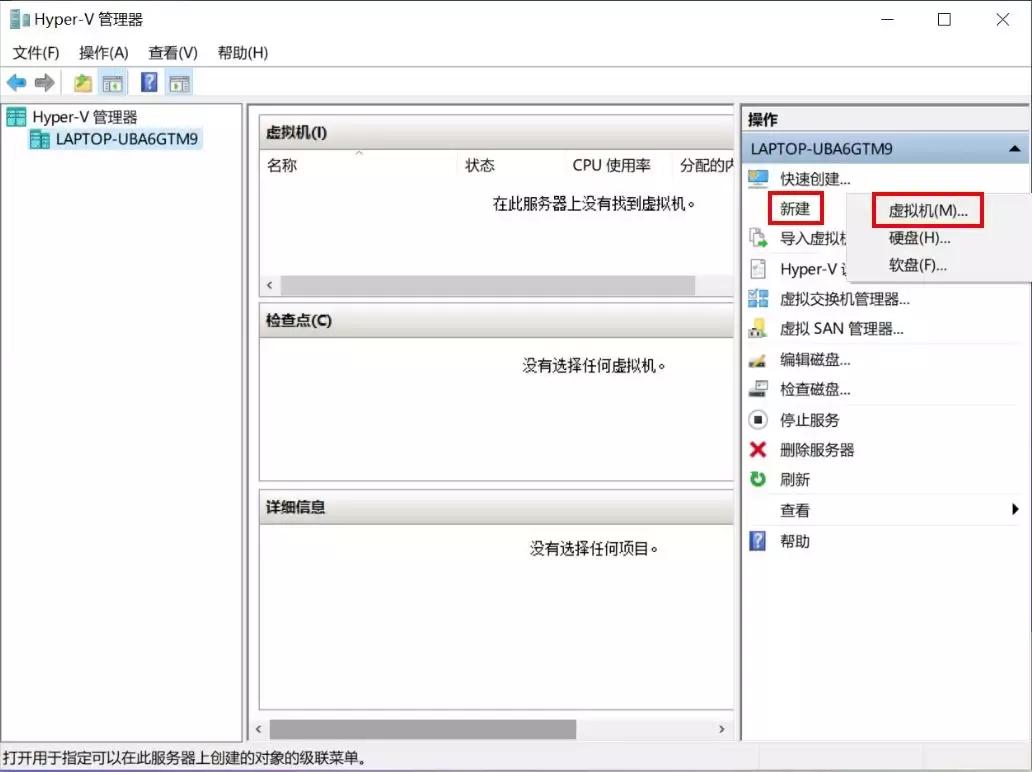Click the highlighted 新建 action
The height and width of the screenshot is (772, 1032).
[795, 209]
